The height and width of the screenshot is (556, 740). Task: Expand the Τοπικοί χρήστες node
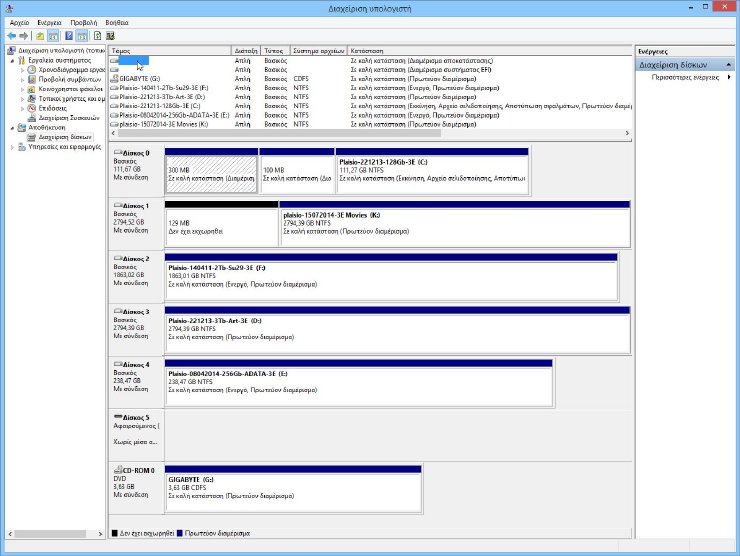(22, 99)
